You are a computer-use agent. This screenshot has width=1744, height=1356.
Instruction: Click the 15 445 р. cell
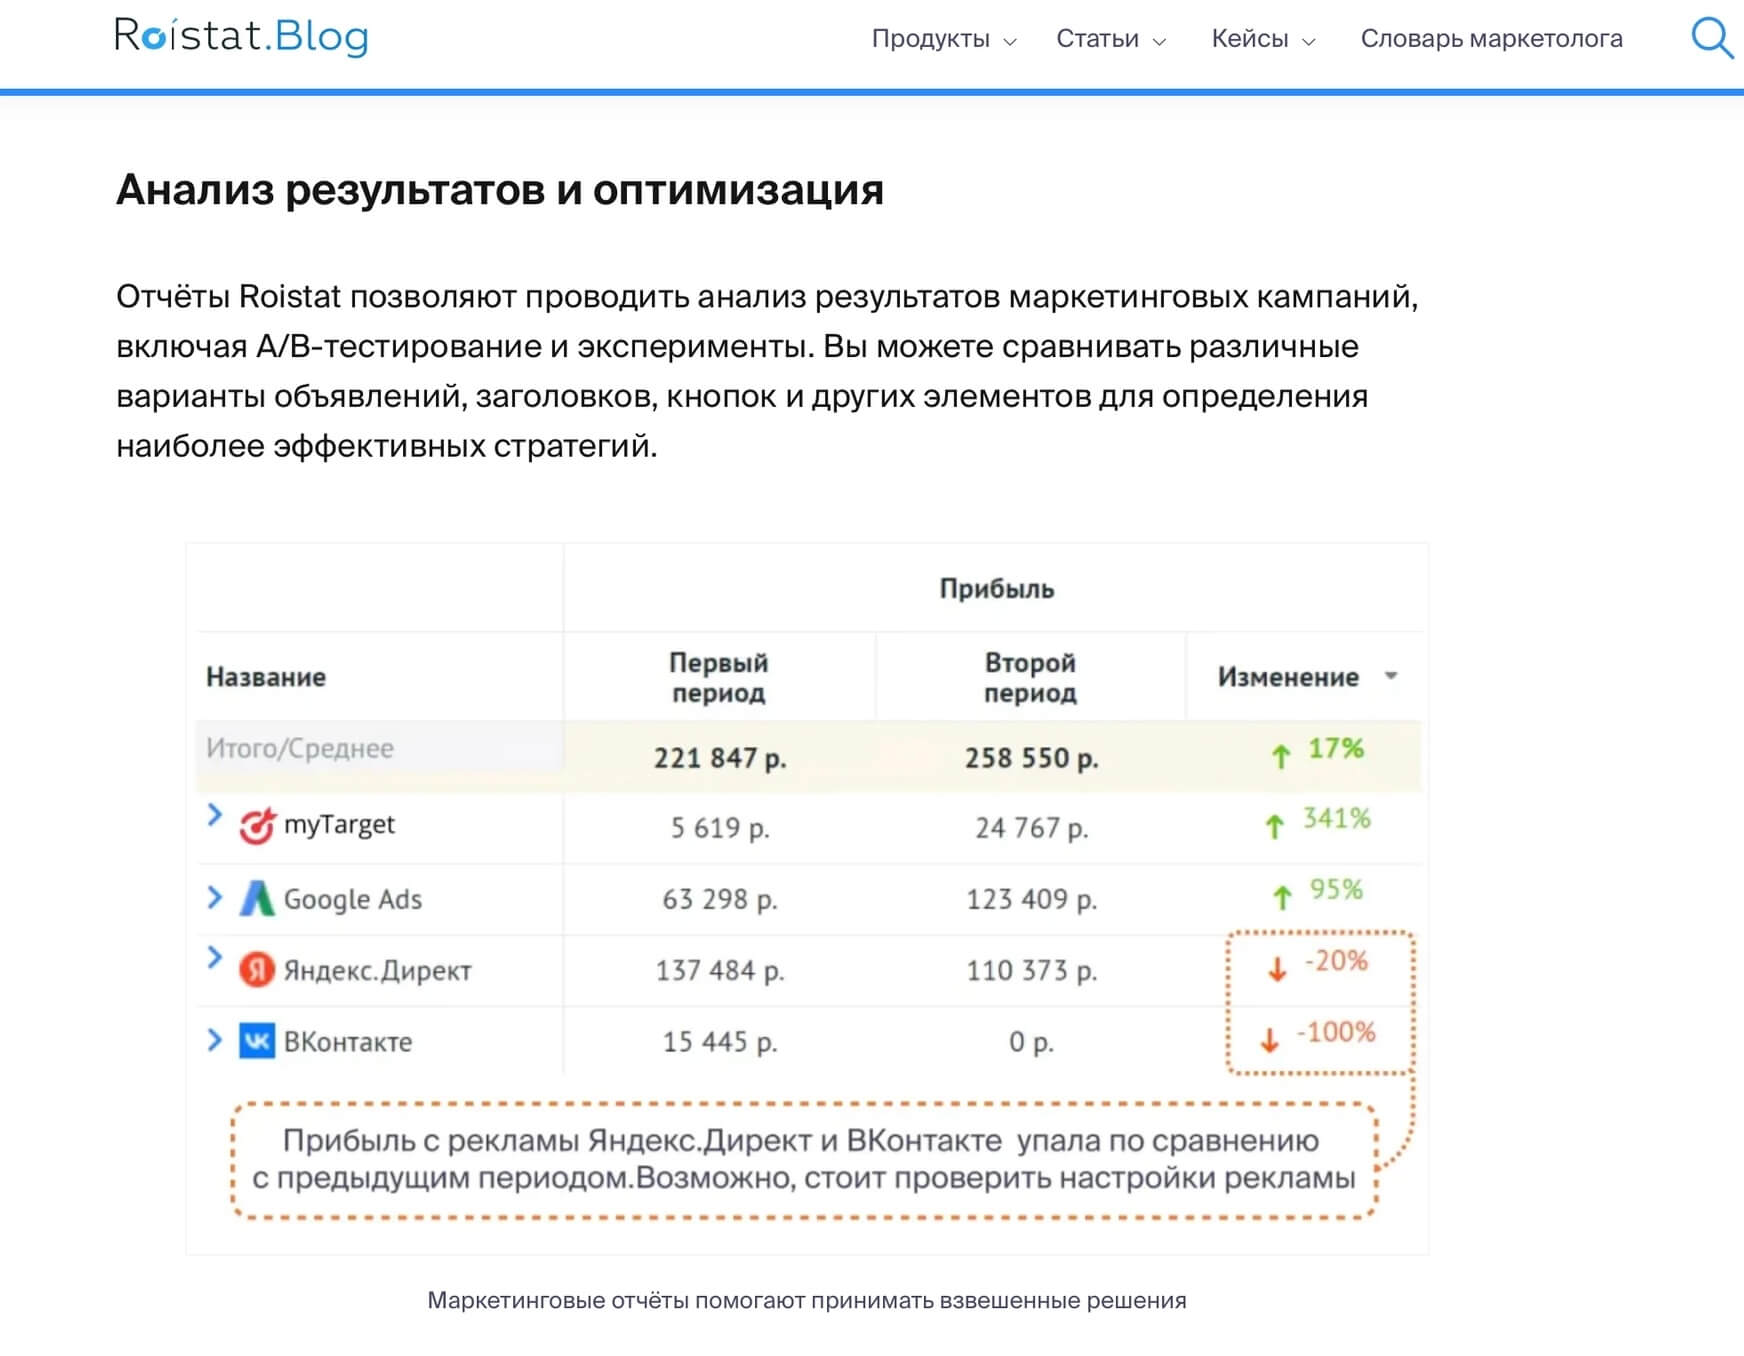click(720, 1042)
